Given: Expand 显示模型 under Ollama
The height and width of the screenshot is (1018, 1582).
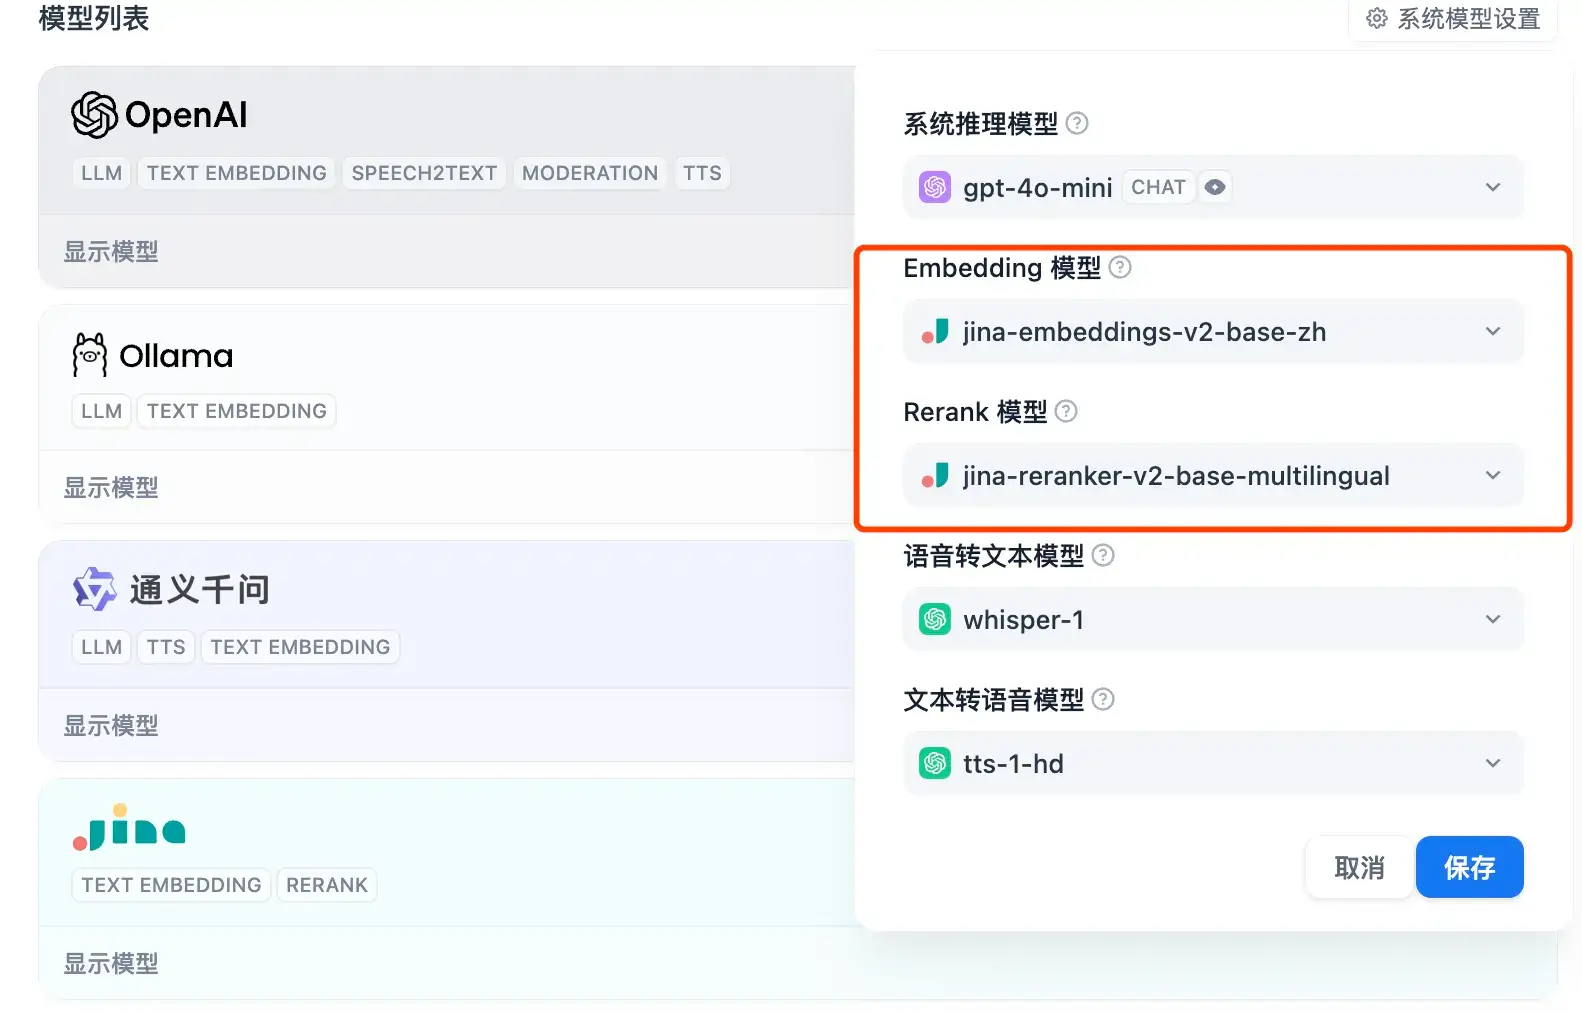Looking at the screenshot, I should tap(111, 487).
